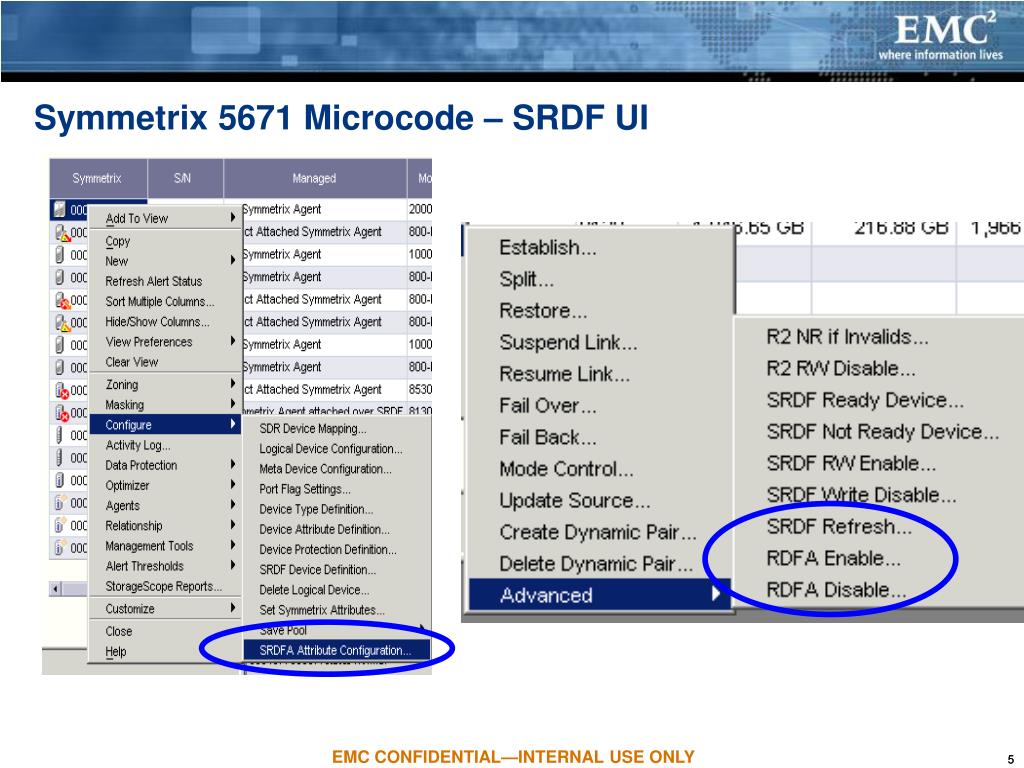Click Establish... in SRDF menu
Screen dimensions: 1024x768
point(600,248)
